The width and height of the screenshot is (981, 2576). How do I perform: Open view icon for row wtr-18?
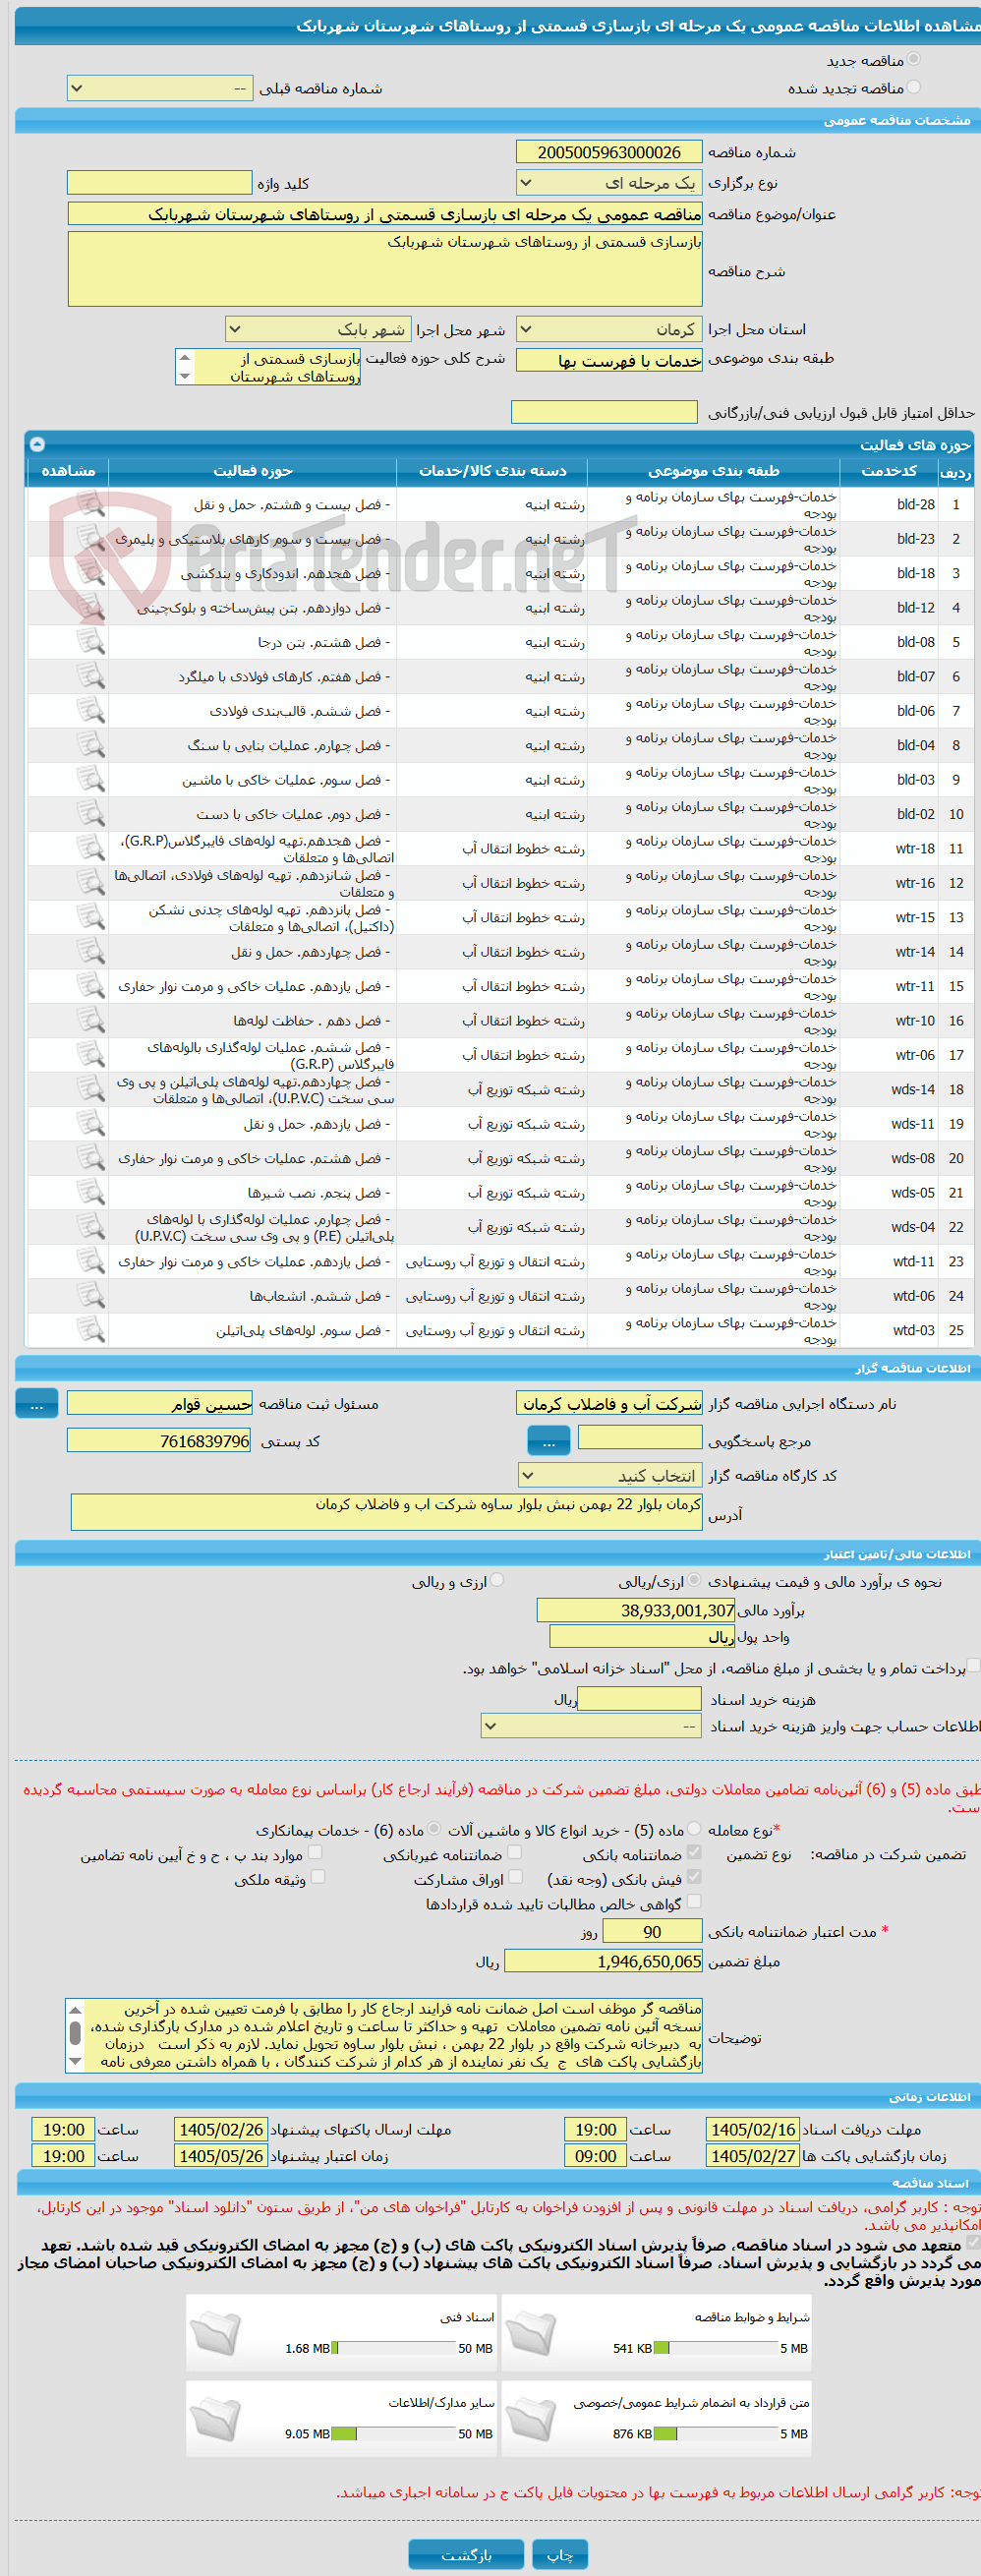(x=91, y=848)
